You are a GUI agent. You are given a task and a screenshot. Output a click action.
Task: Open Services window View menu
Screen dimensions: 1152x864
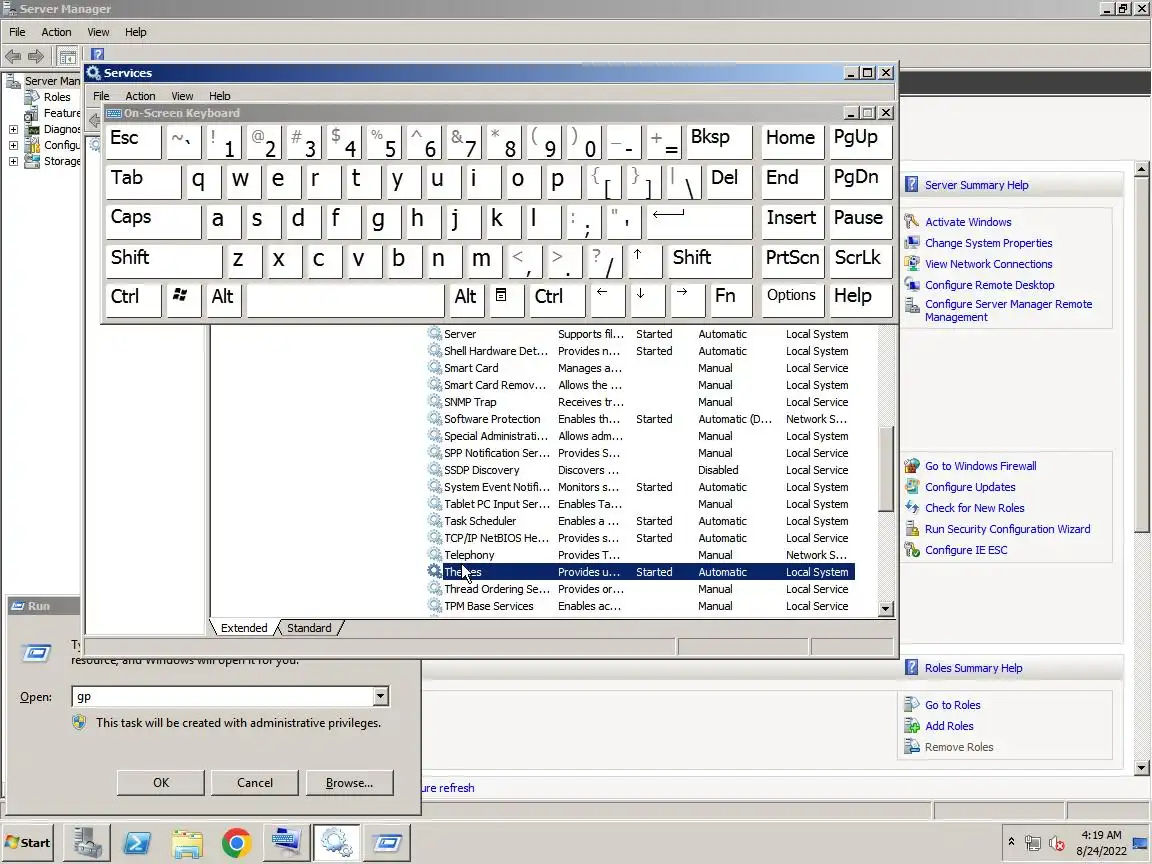coord(182,96)
